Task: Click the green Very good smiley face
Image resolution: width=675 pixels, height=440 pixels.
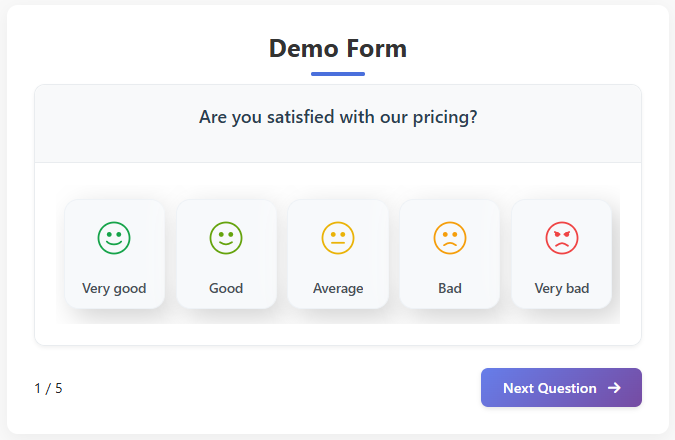Action: (x=114, y=238)
